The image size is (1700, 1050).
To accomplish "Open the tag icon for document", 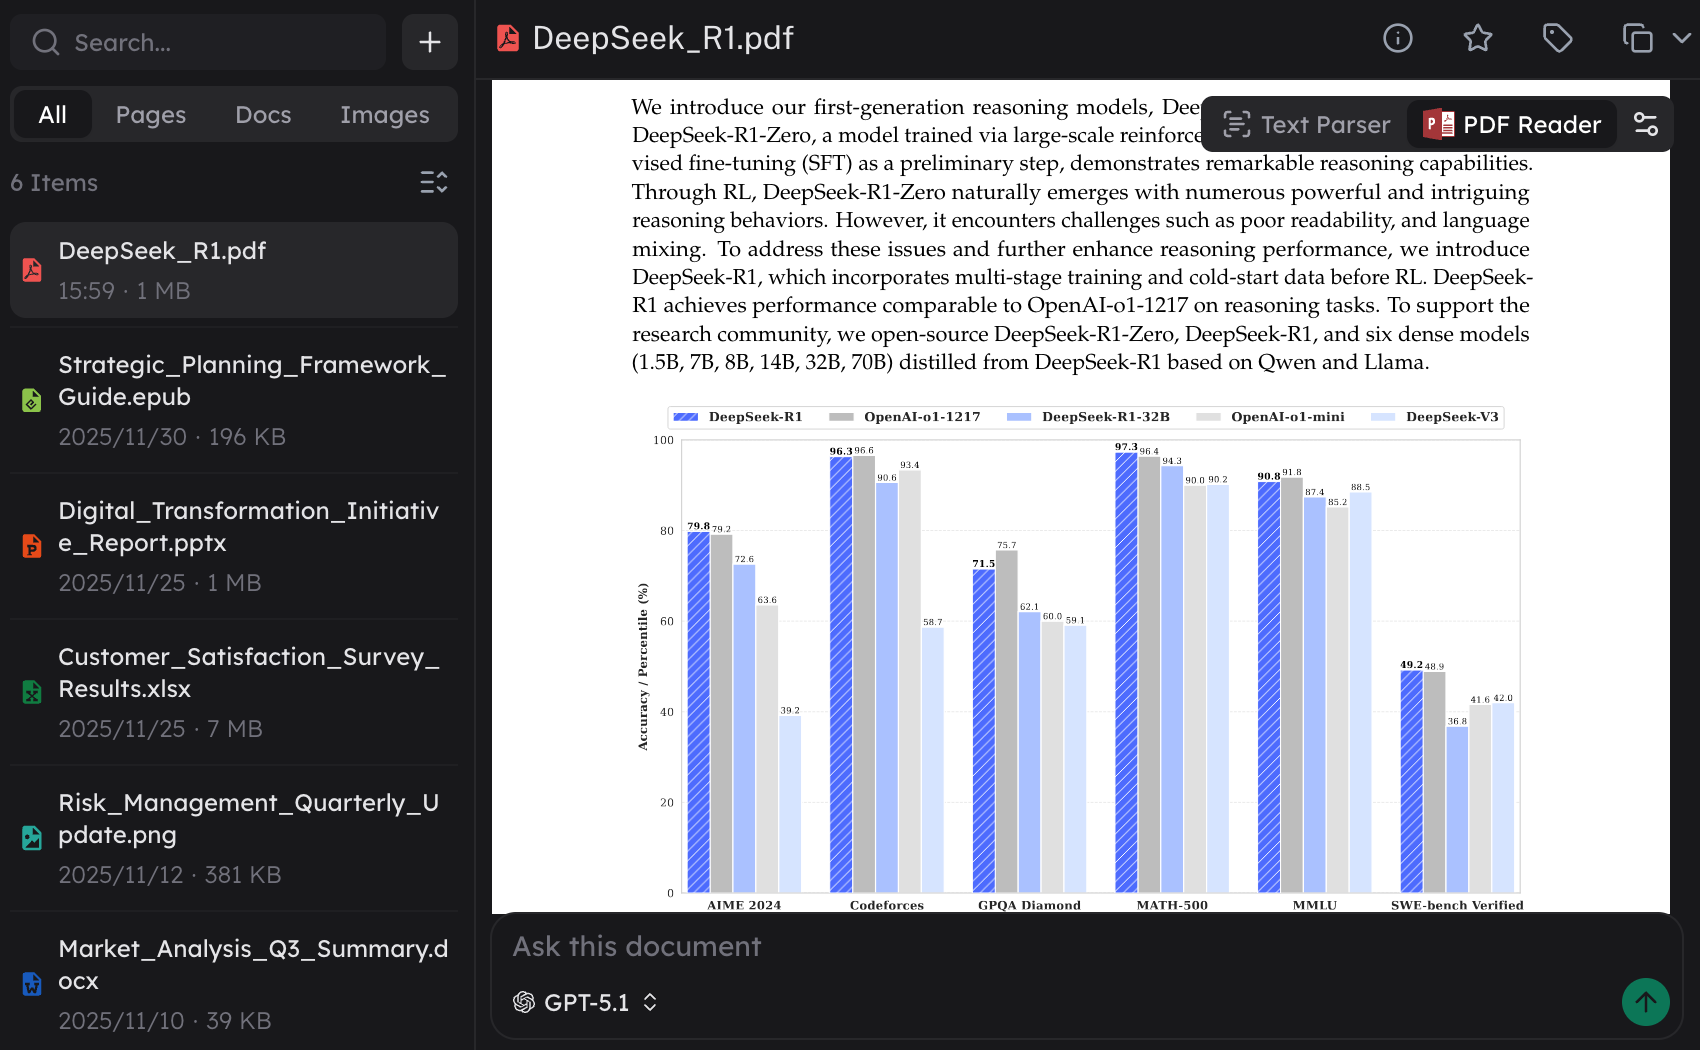I will click(1557, 38).
